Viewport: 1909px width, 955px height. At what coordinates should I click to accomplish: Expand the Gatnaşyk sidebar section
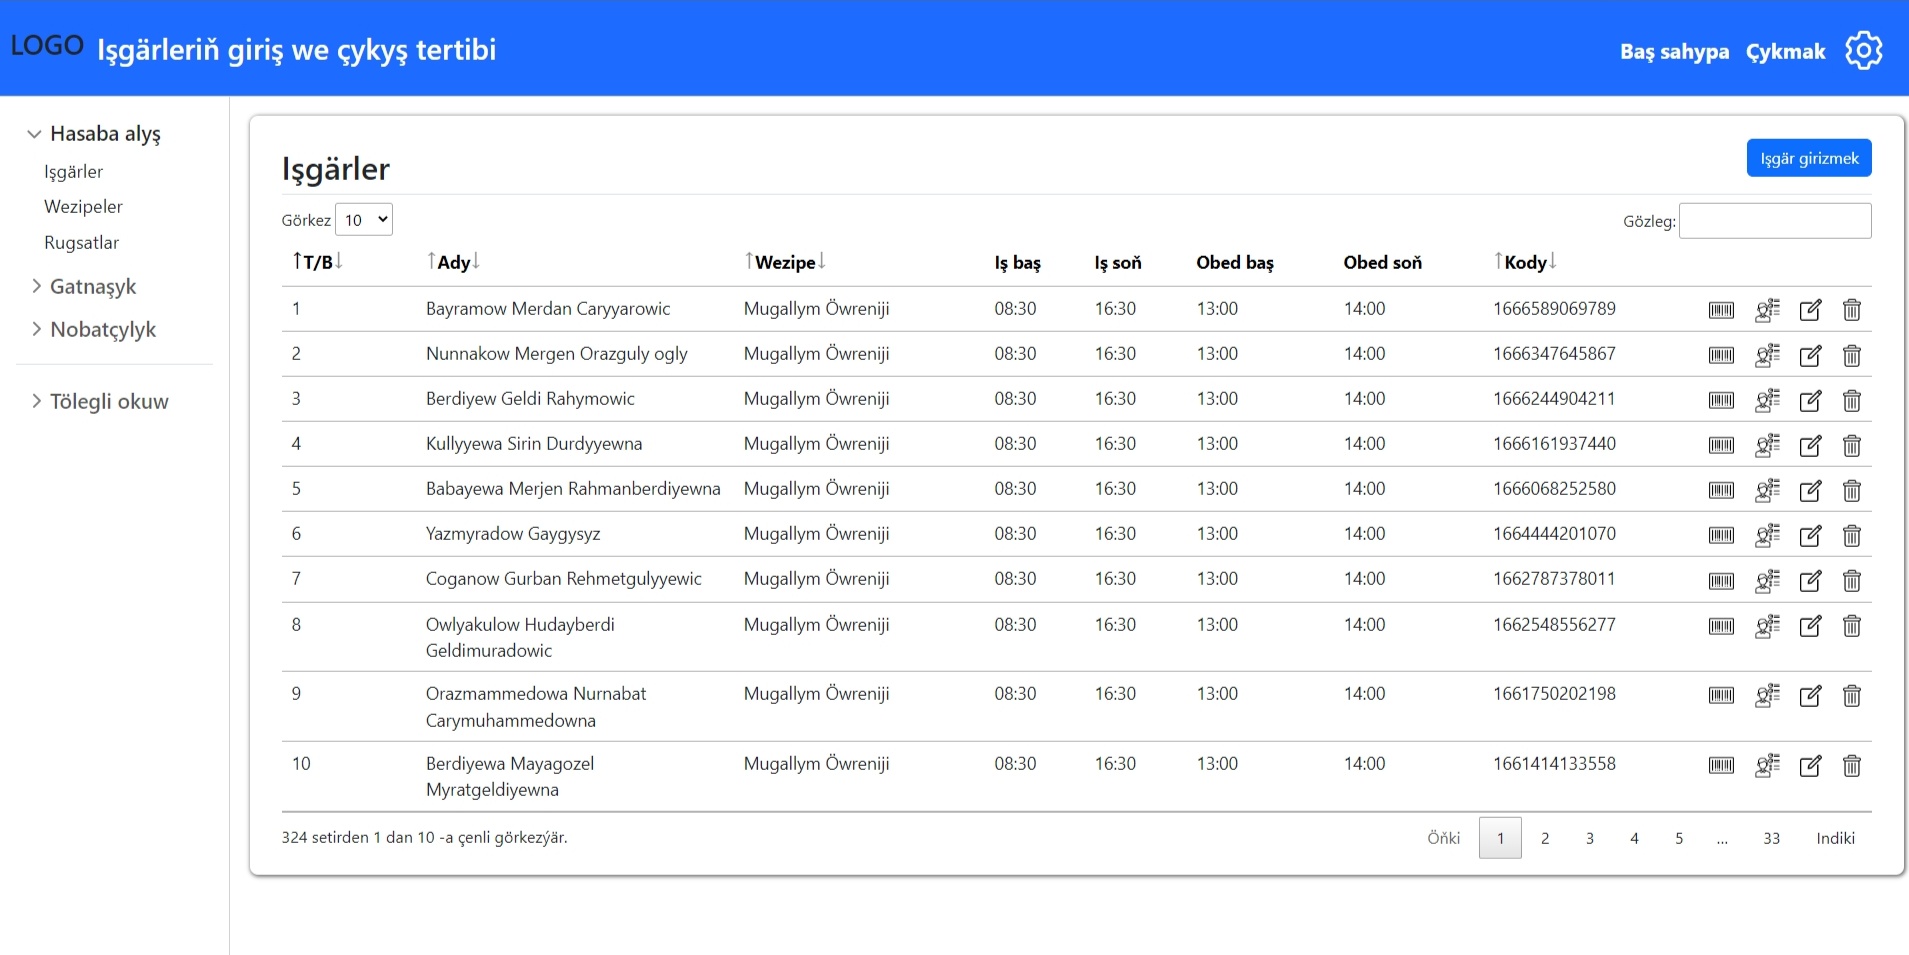pos(92,287)
